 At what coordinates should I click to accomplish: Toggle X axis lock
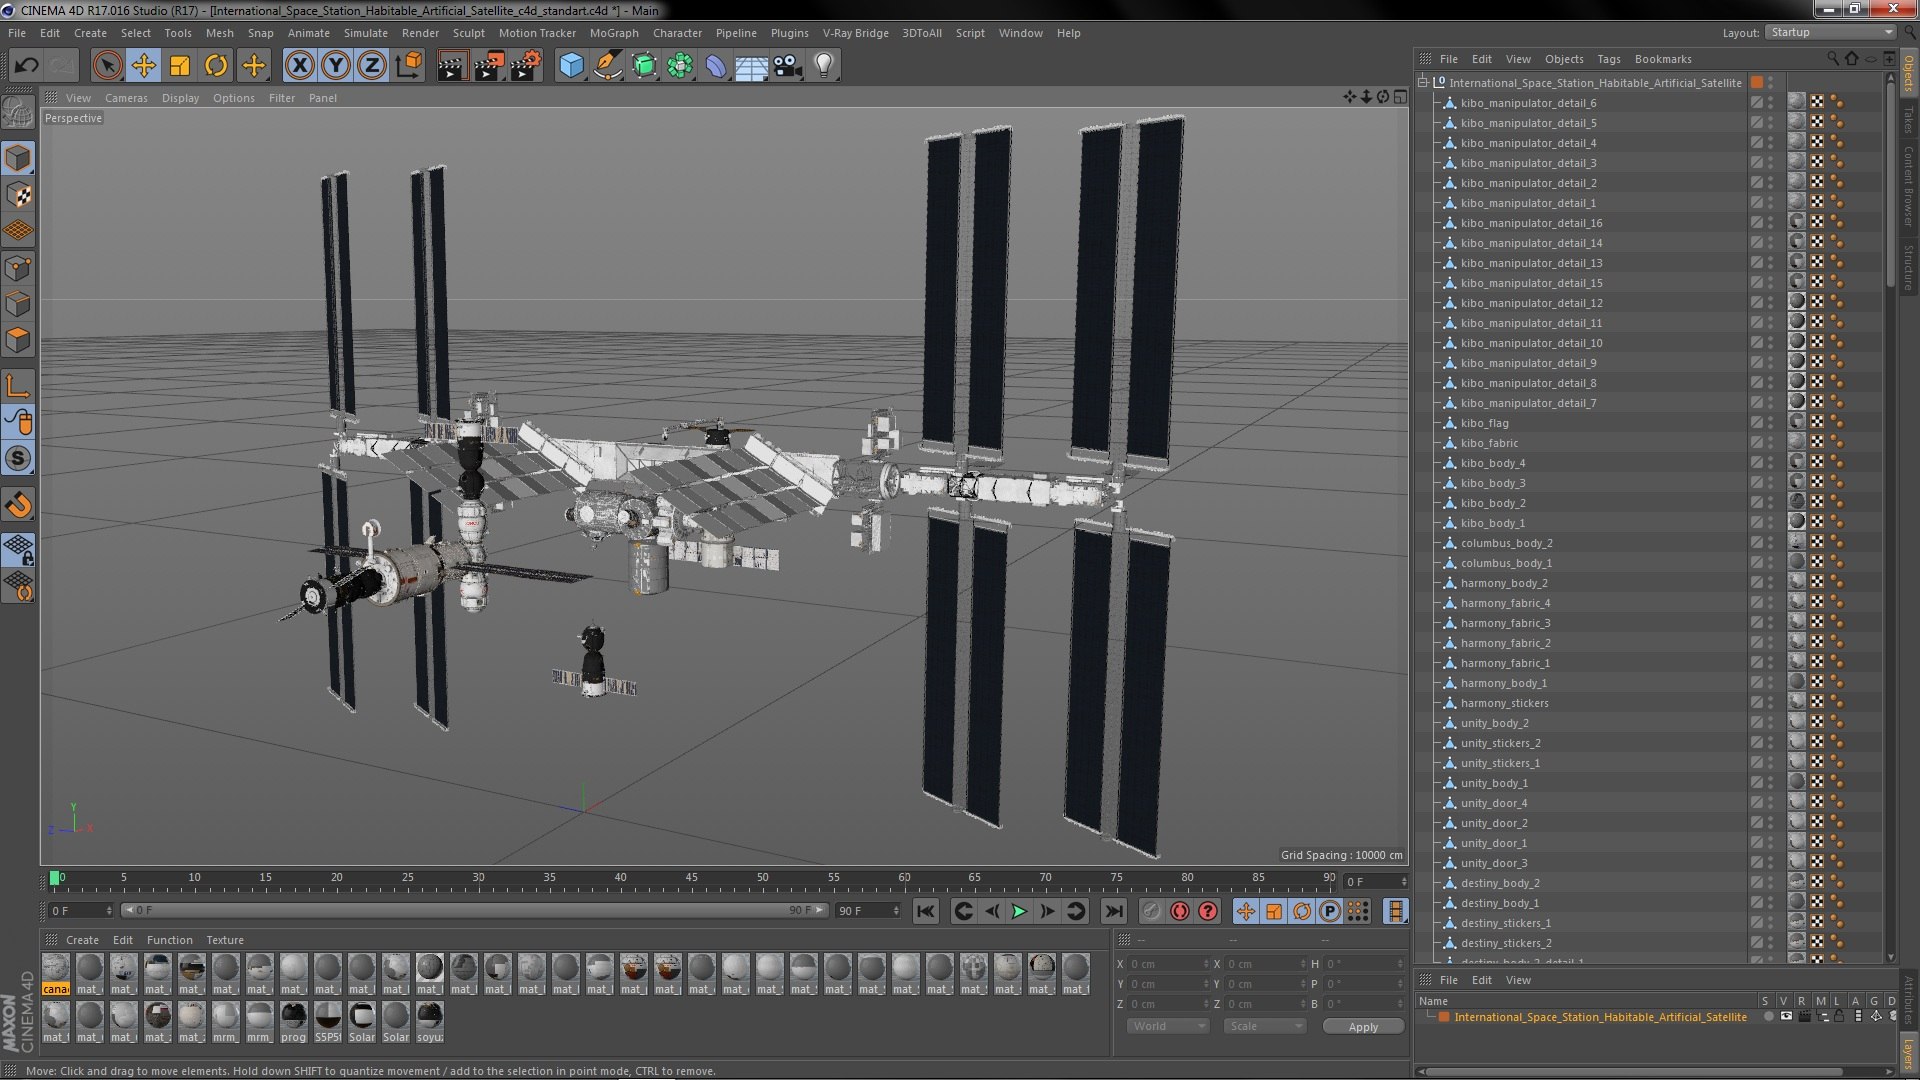[x=299, y=66]
